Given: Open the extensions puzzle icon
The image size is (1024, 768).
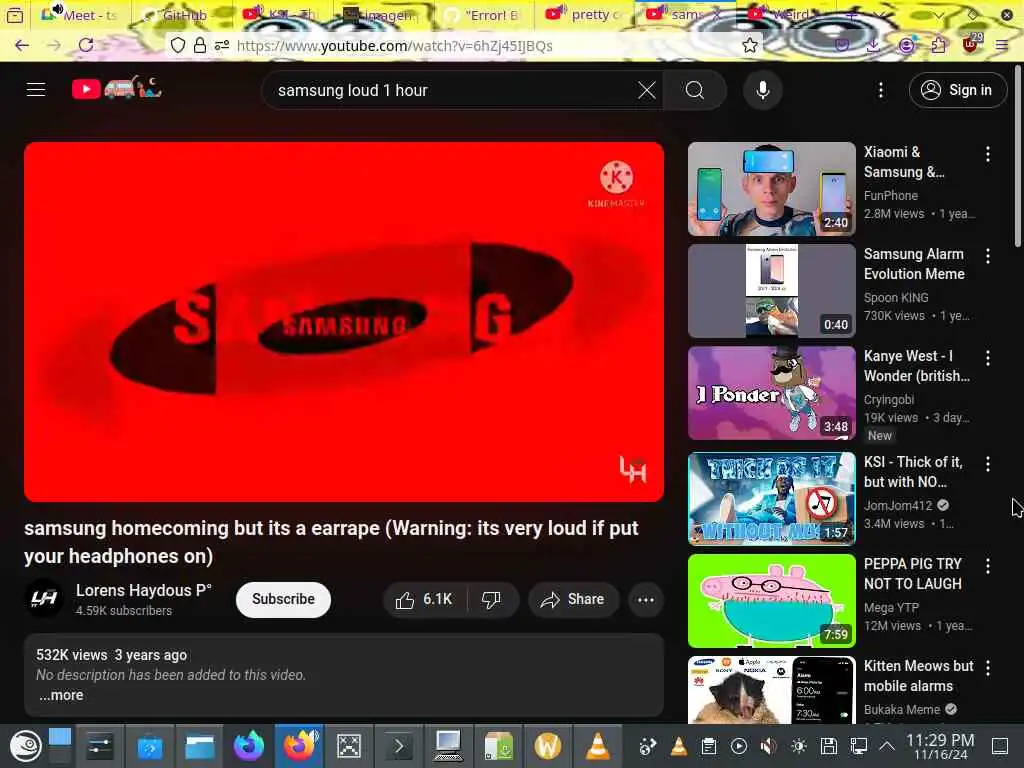Looking at the screenshot, I should (938, 45).
